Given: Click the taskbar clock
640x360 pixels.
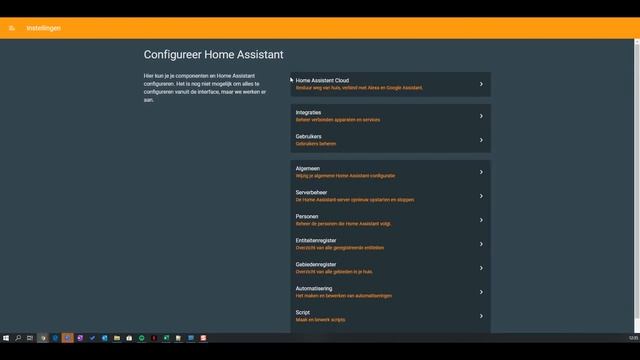Looking at the screenshot, I should [x=633, y=338].
